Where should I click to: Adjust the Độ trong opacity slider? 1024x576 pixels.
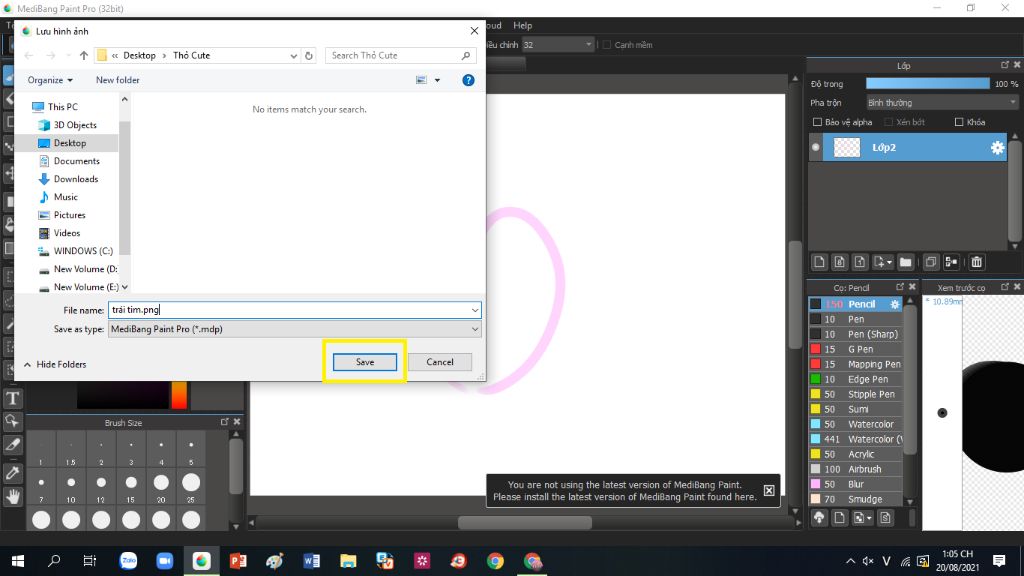pos(927,84)
